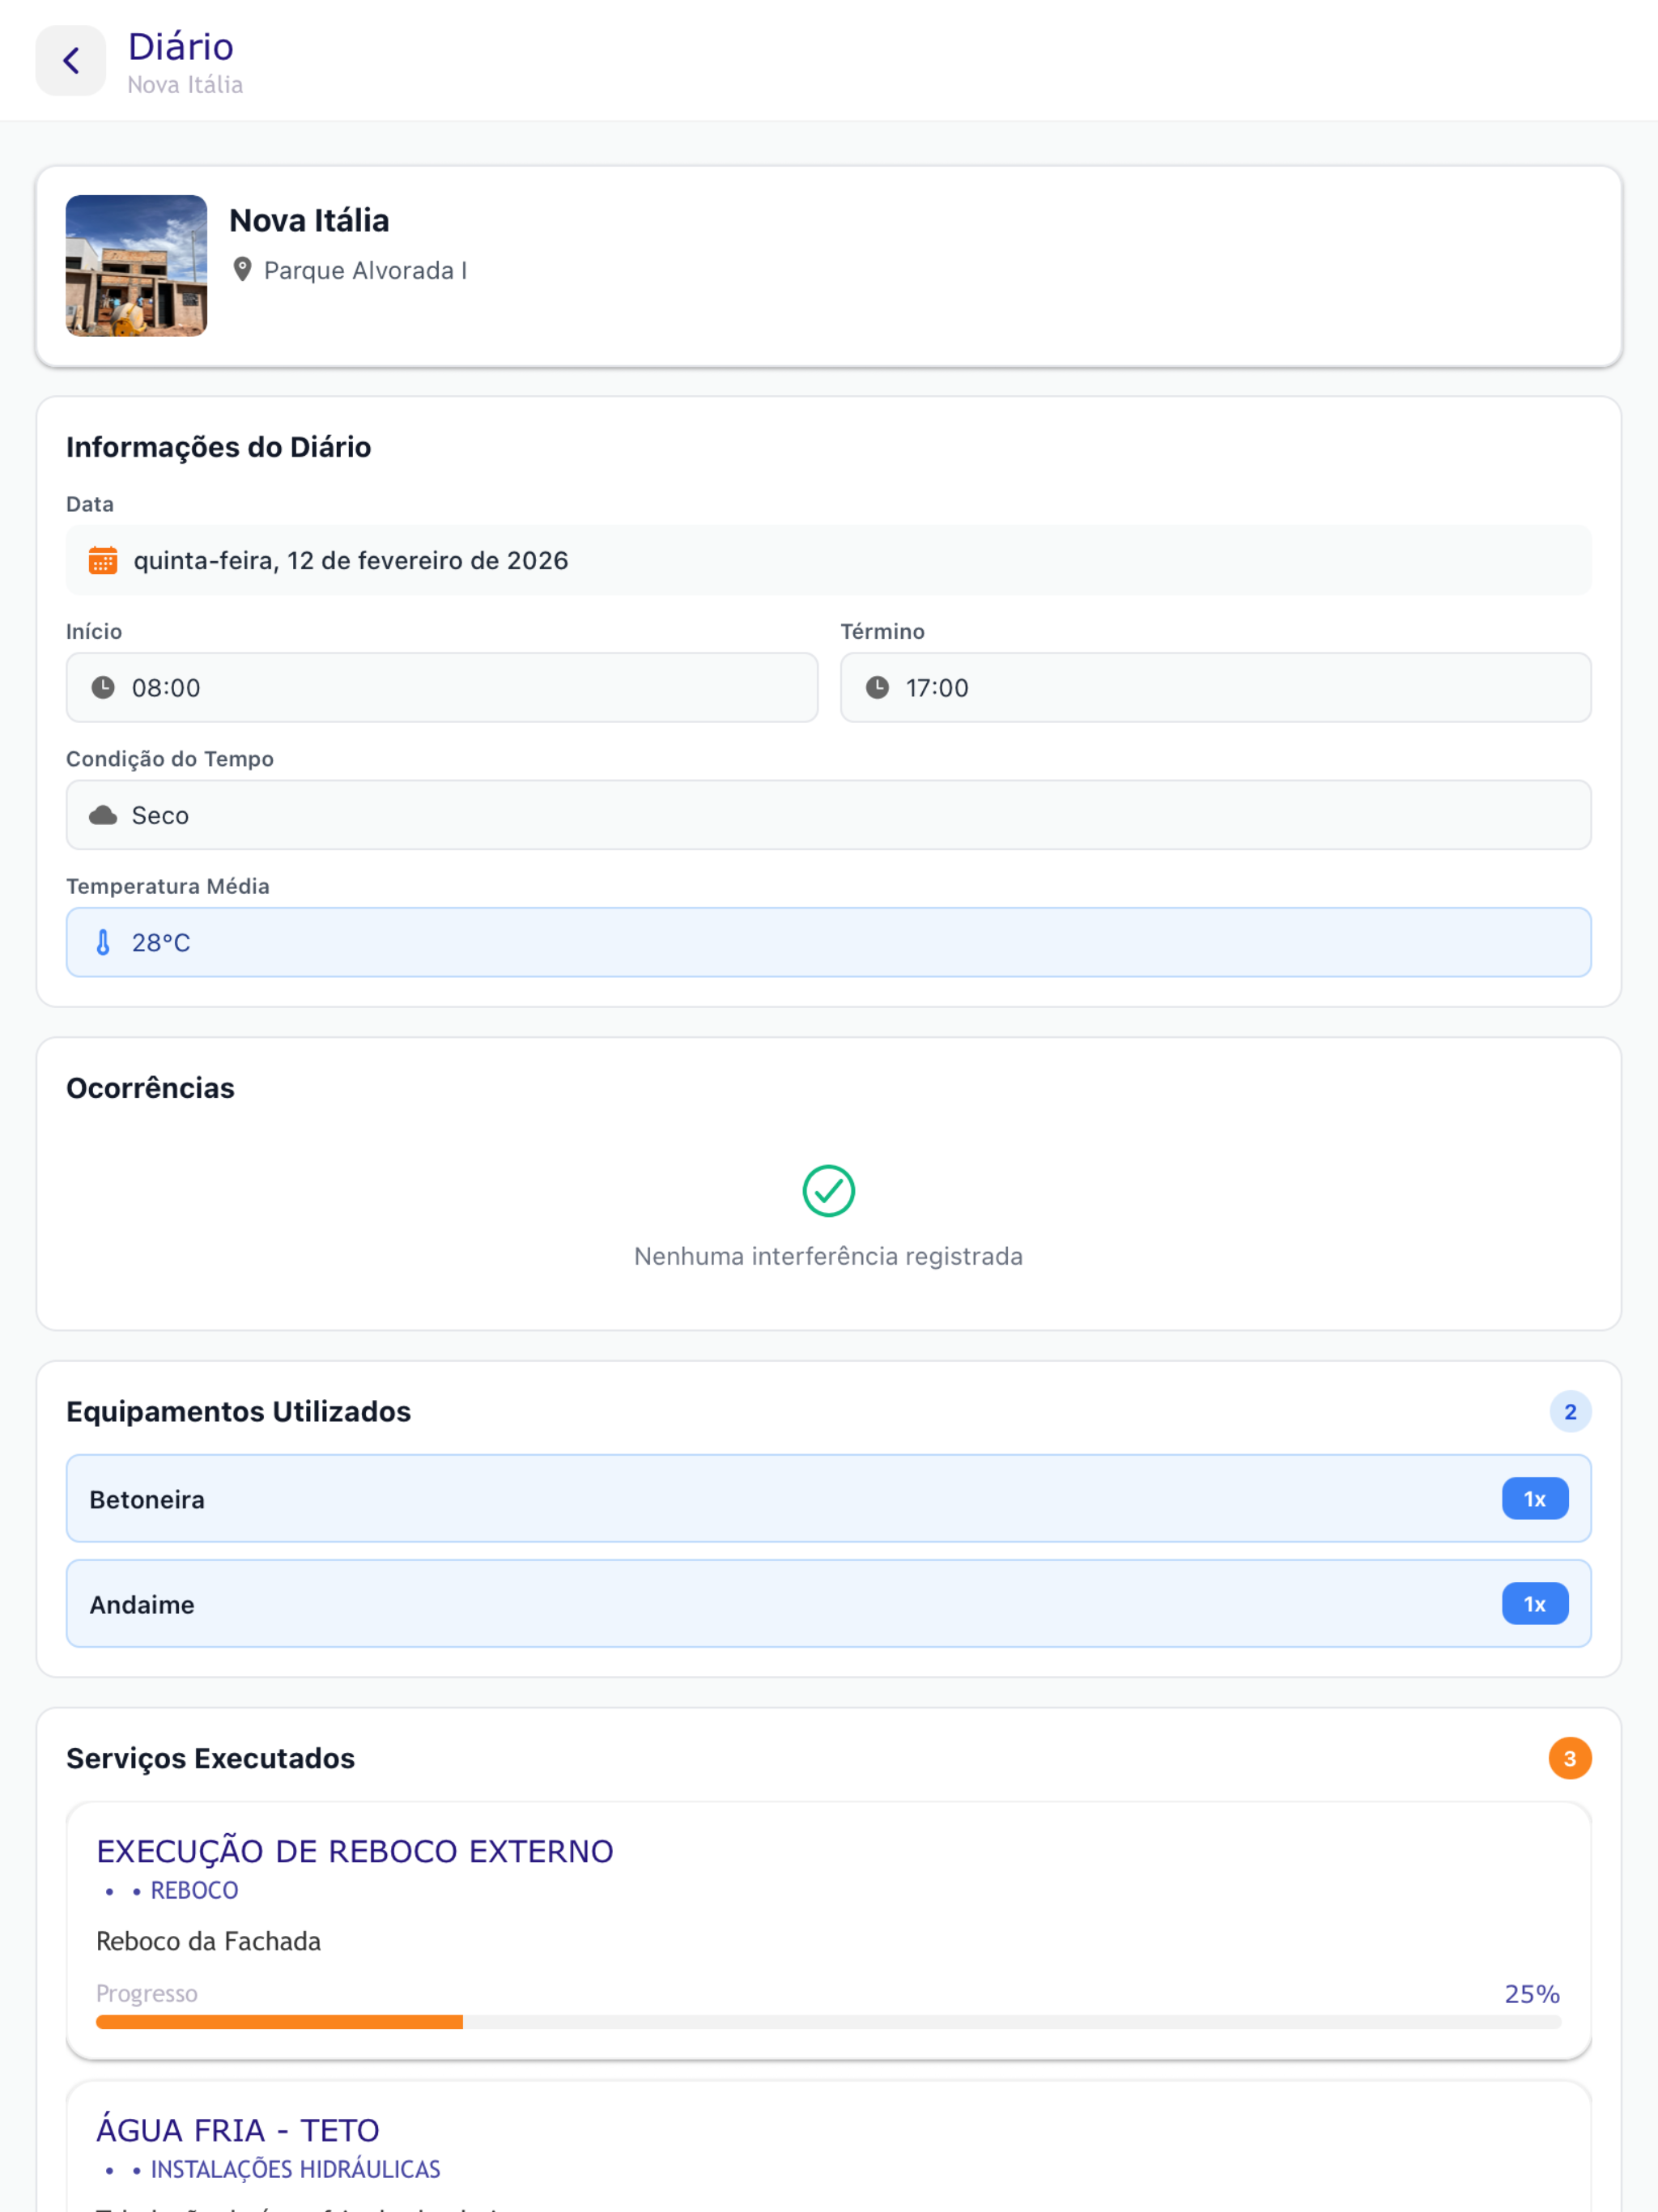
Task: Click the orange calendar icon
Action: click(x=103, y=560)
